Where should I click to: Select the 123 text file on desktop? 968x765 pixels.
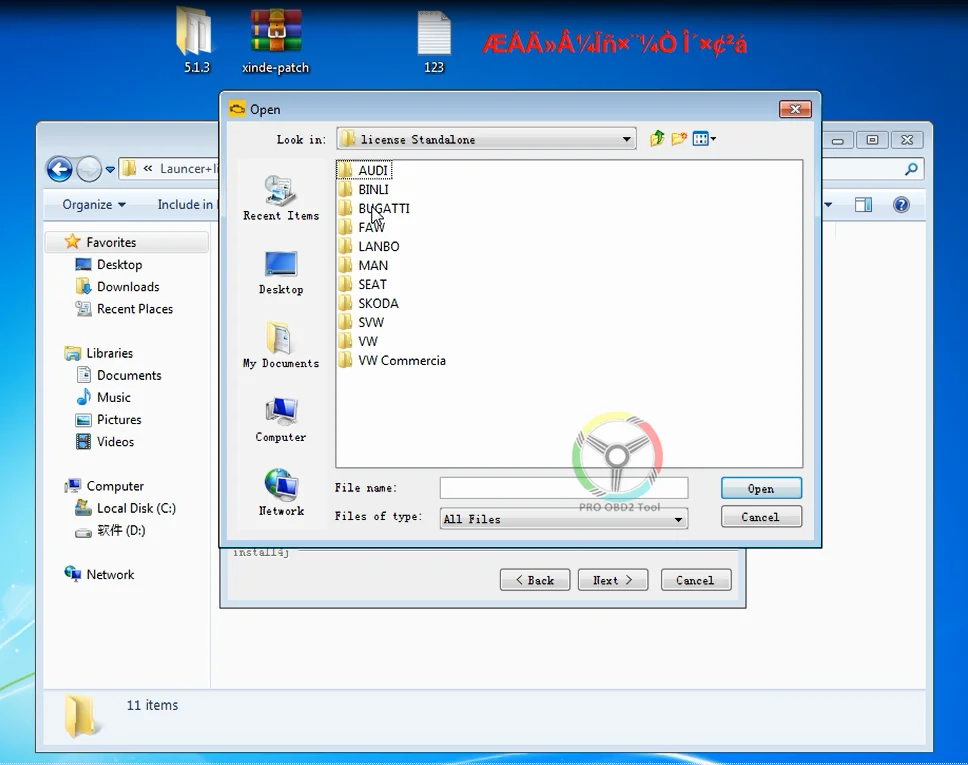tap(433, 41)
